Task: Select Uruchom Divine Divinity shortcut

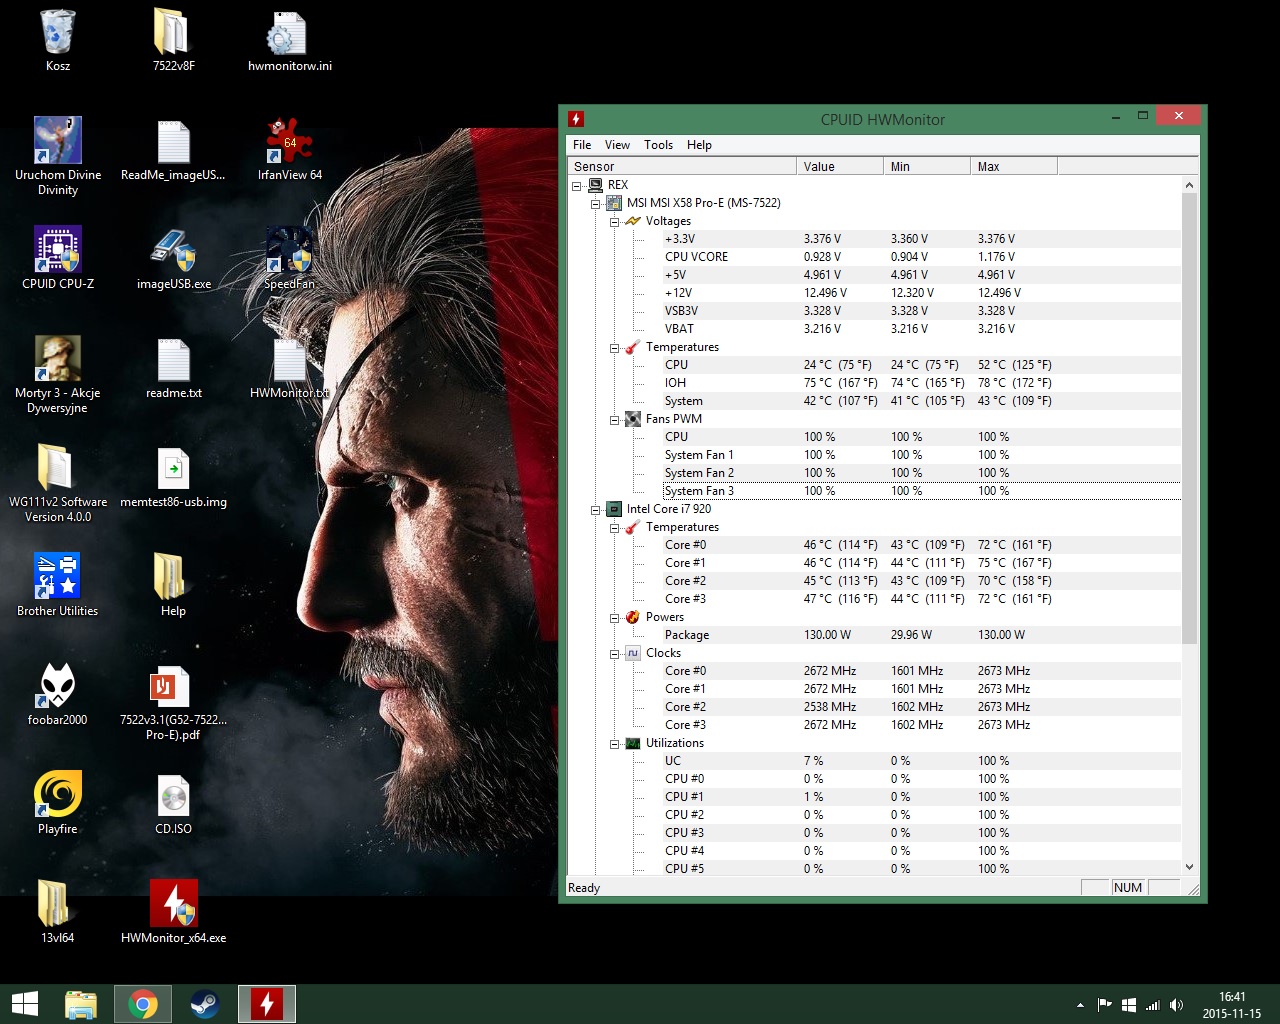Action: [x=57, y=142]
